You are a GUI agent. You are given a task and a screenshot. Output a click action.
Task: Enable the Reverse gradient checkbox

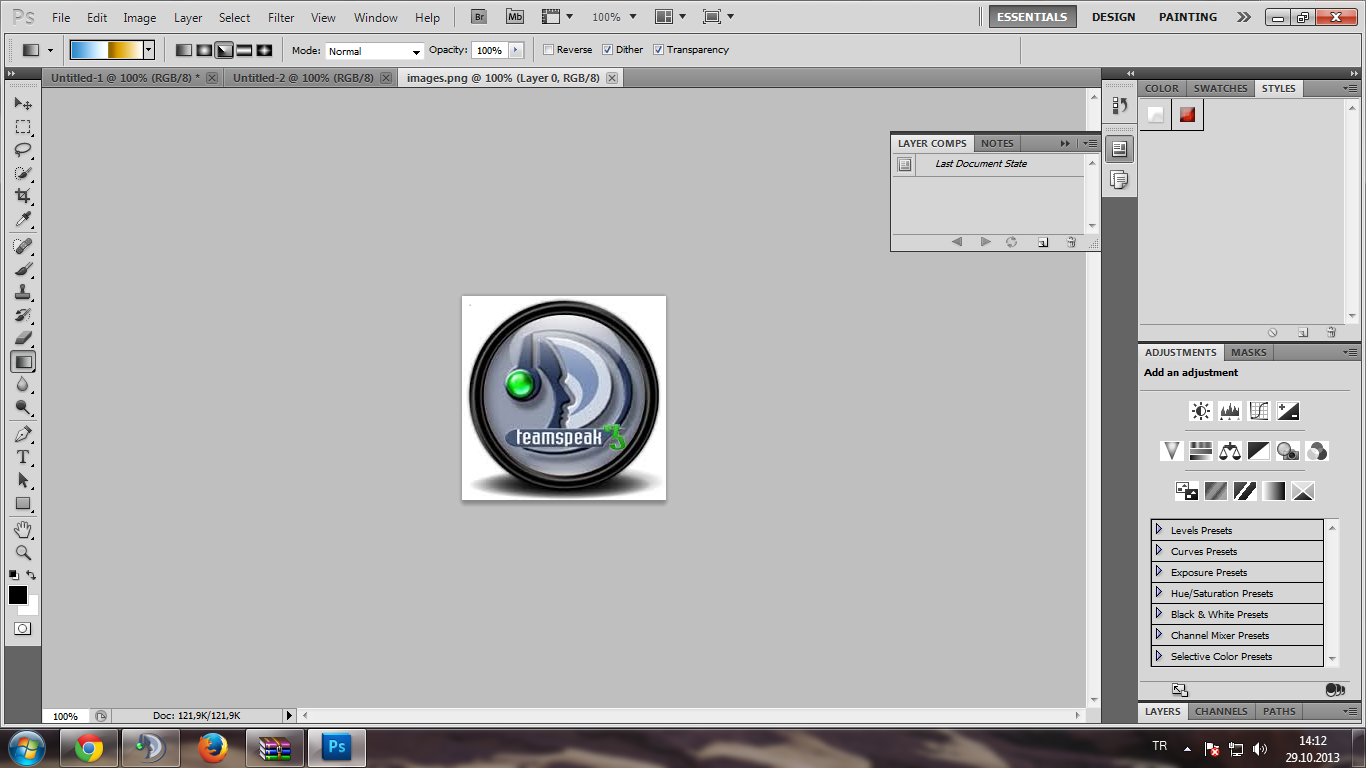pos(548,50)
